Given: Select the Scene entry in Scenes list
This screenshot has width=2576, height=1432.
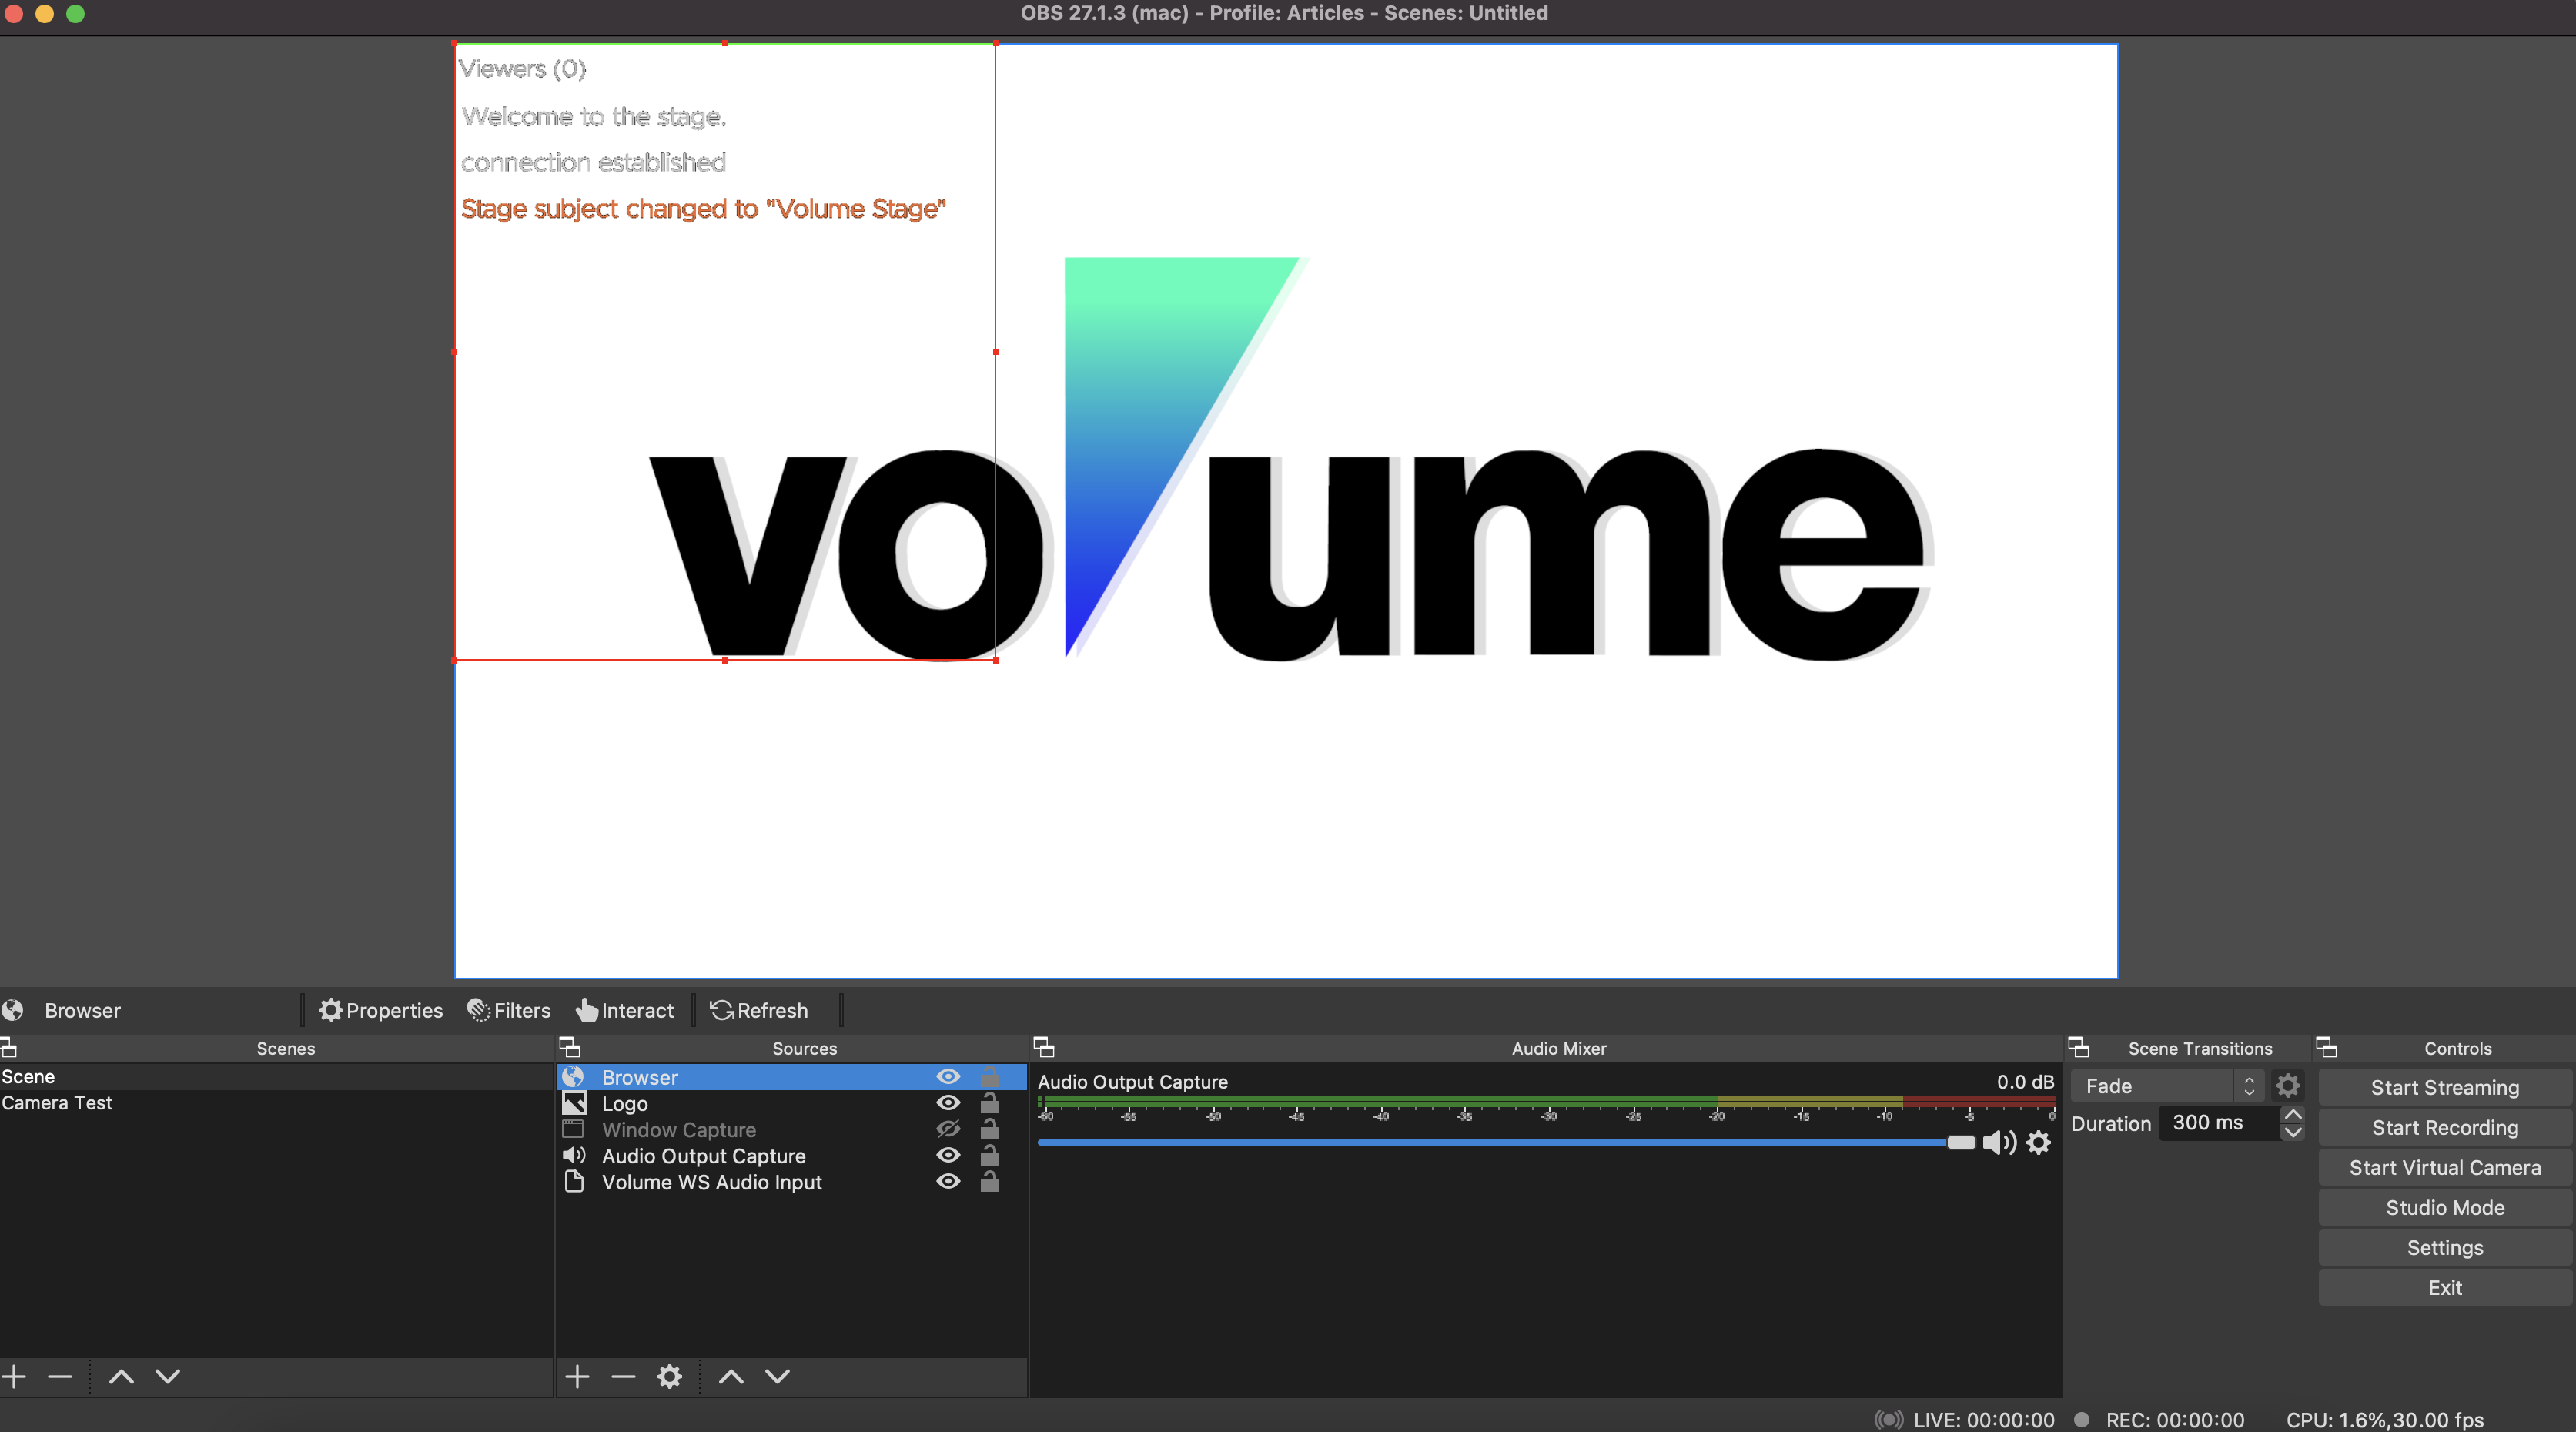Looking at the screenshot, I should click(276, 1077).
